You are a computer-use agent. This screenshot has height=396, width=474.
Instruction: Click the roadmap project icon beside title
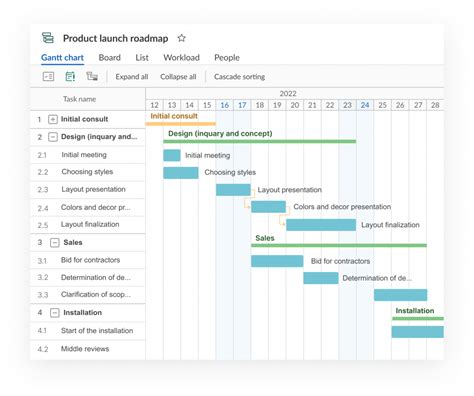pos(48,38)
